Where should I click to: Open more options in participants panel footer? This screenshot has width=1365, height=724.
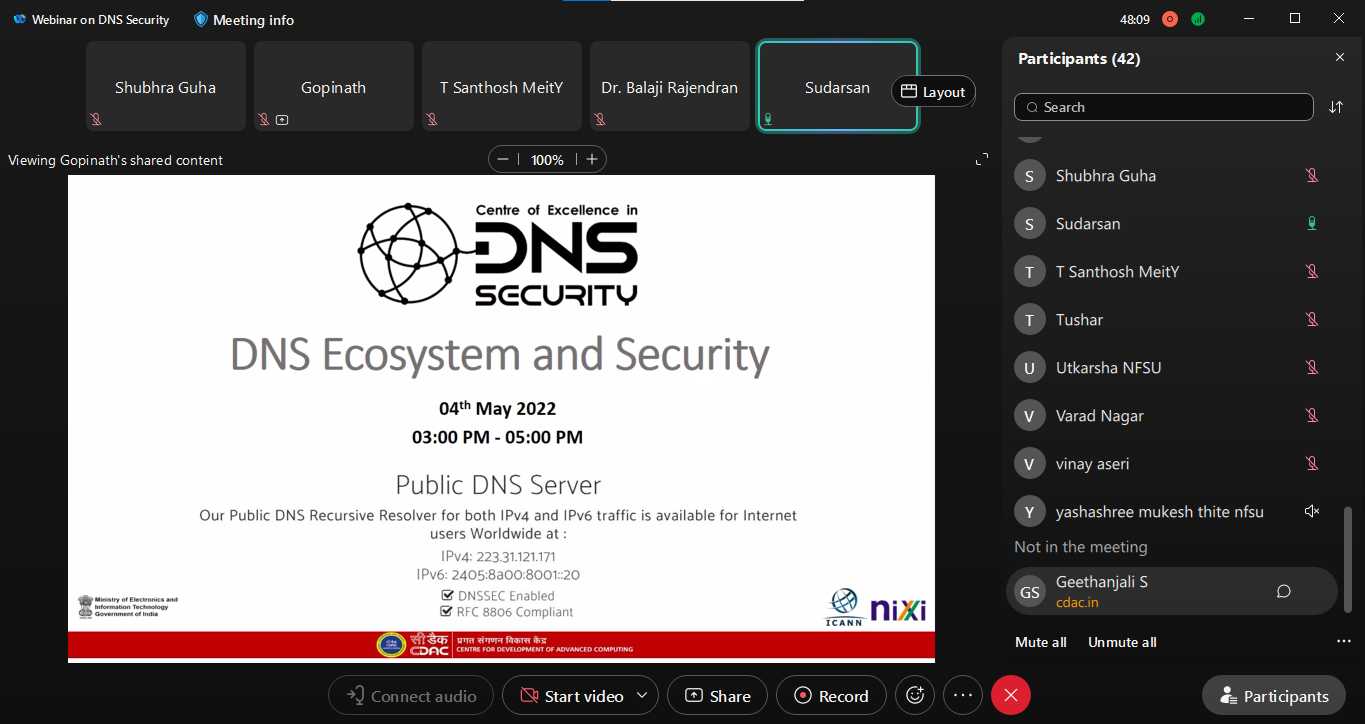pyautogui.click(x=1343, y=642)
